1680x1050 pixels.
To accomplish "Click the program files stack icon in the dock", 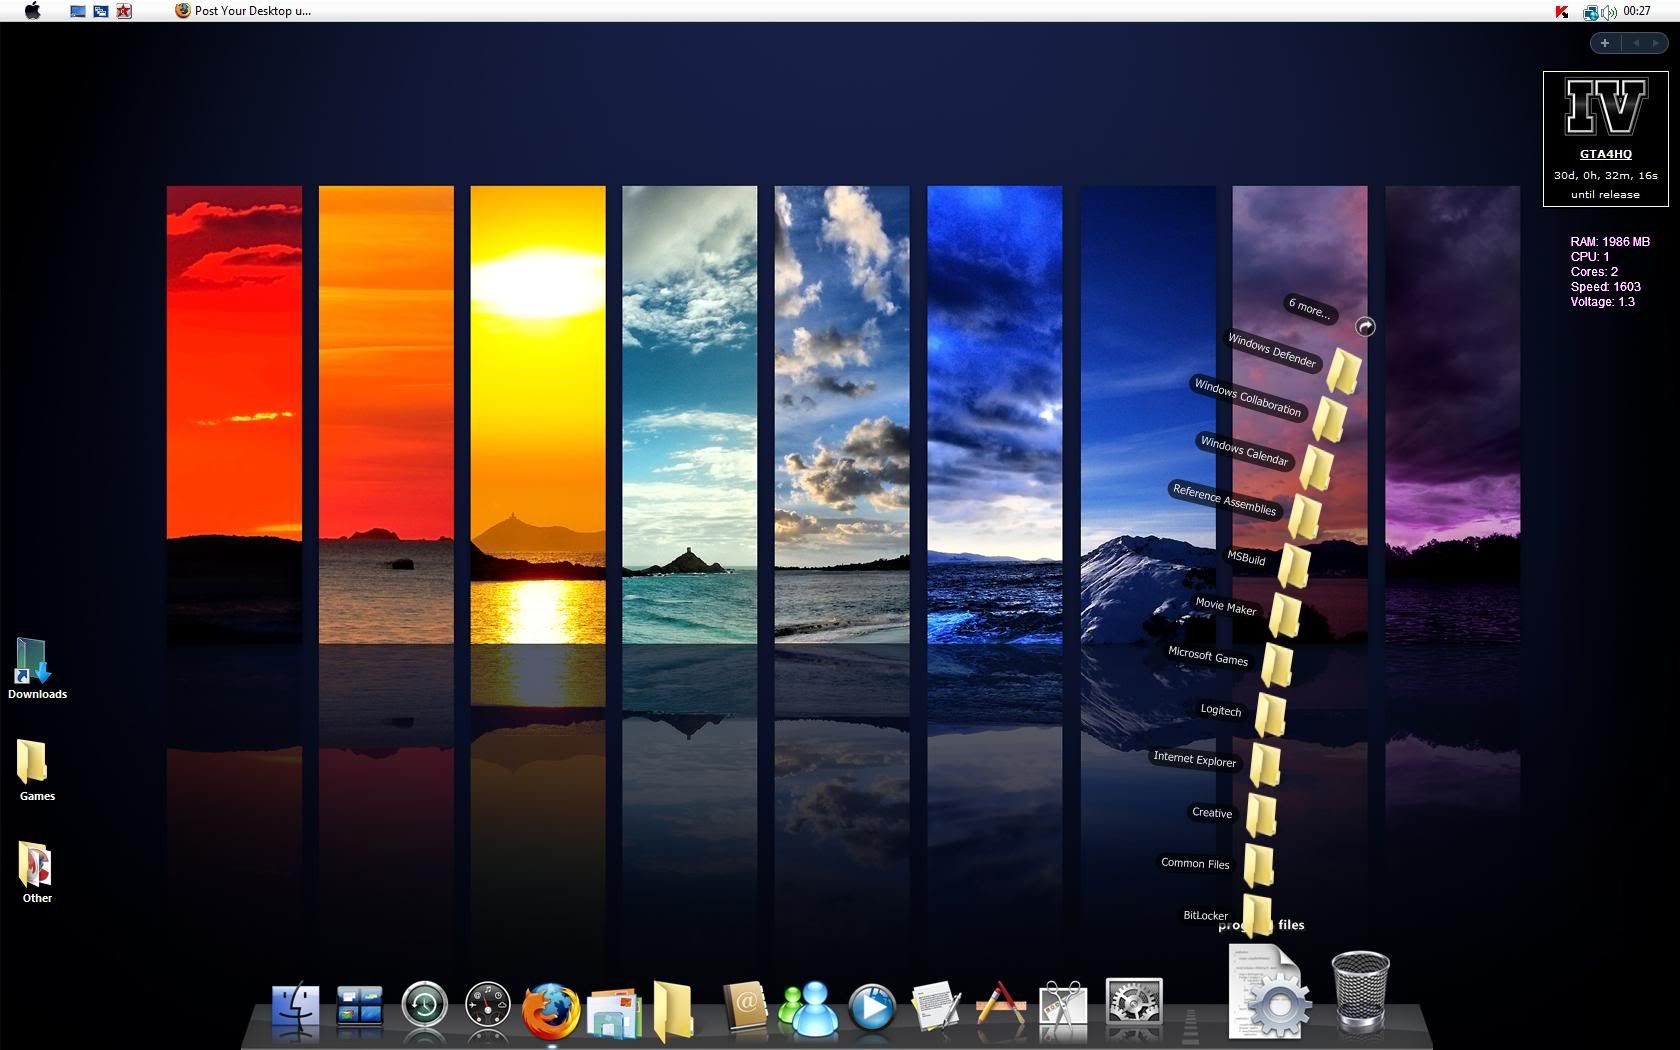I will click(1269, 991).
